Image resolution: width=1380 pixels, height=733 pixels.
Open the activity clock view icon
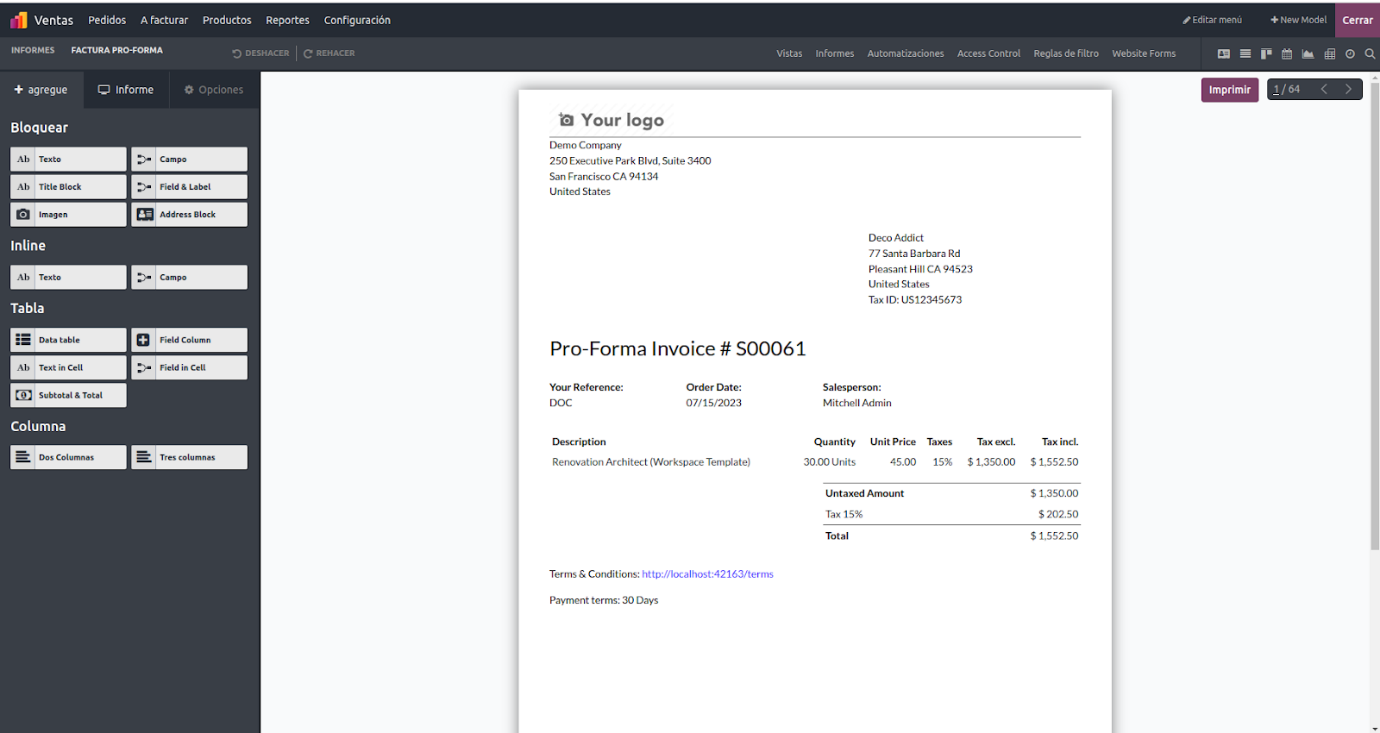pos(1350,54)
